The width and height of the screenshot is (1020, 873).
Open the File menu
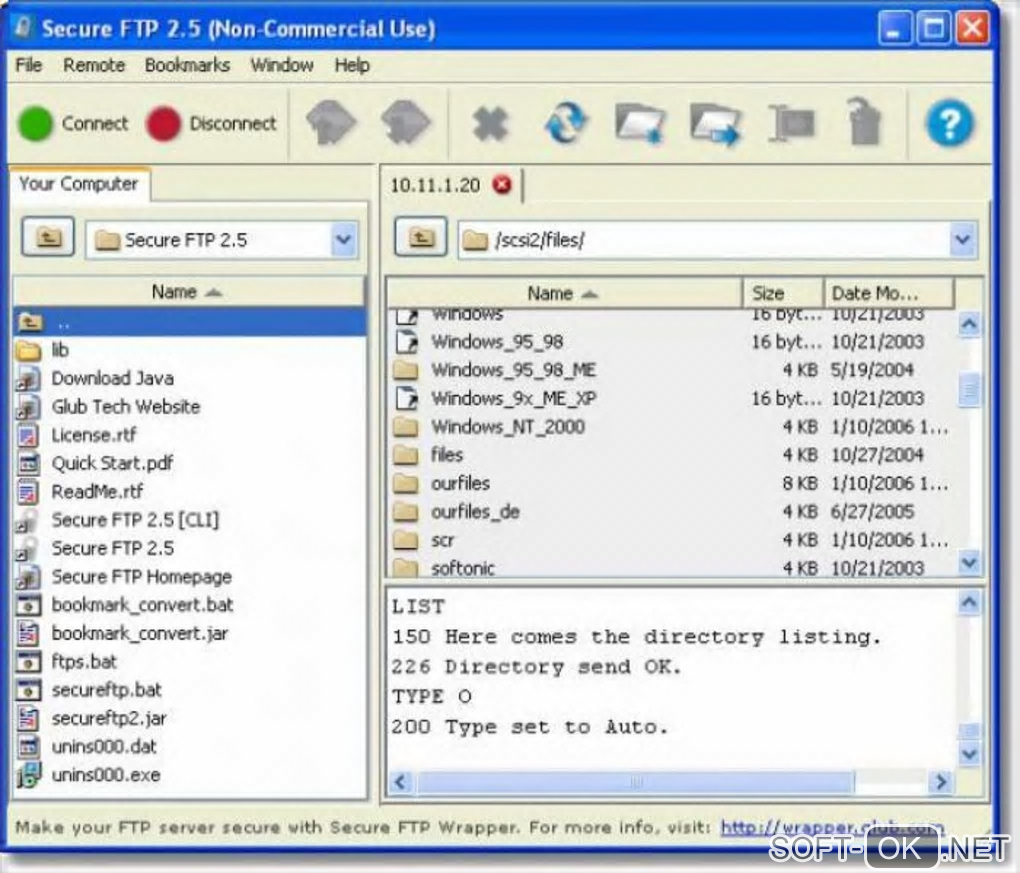click(29, 65)
